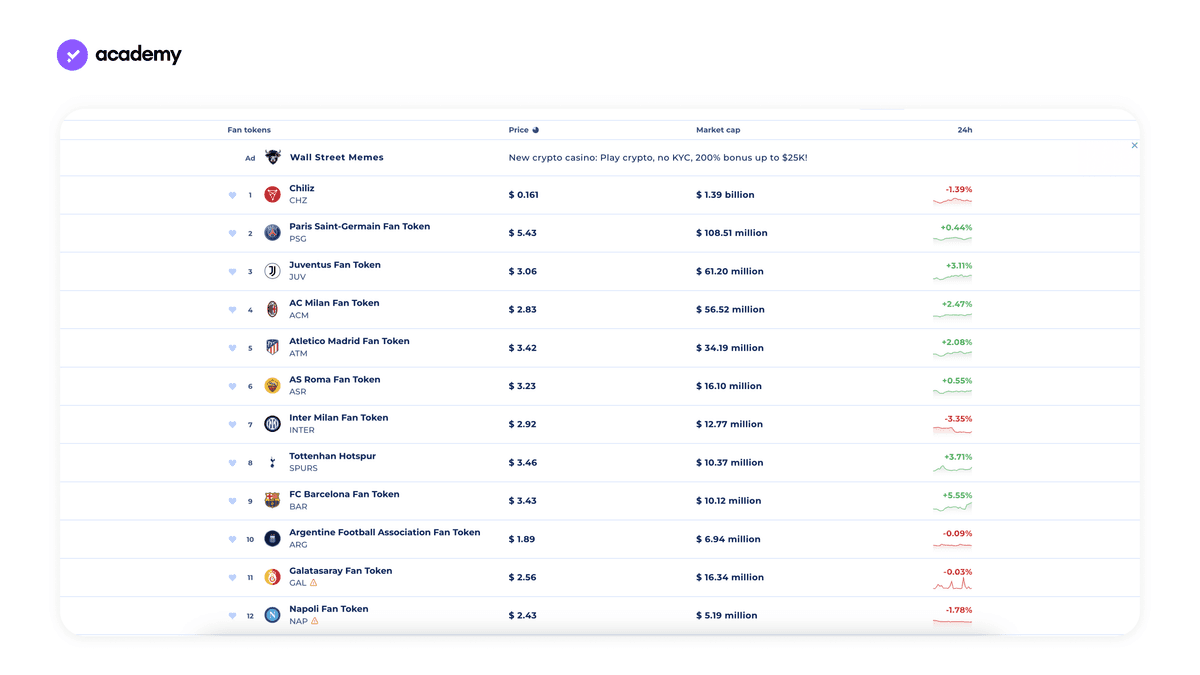Click the FC Barcelona token logo

(x=272, y=500)
